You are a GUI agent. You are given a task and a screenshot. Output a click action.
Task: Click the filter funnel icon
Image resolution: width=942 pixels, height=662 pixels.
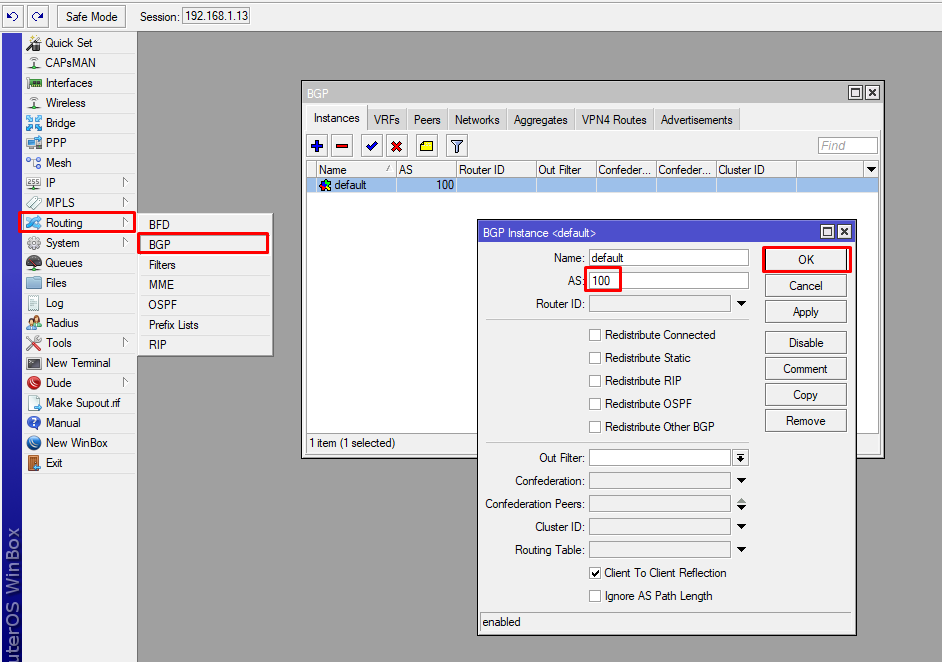point(457,146)
